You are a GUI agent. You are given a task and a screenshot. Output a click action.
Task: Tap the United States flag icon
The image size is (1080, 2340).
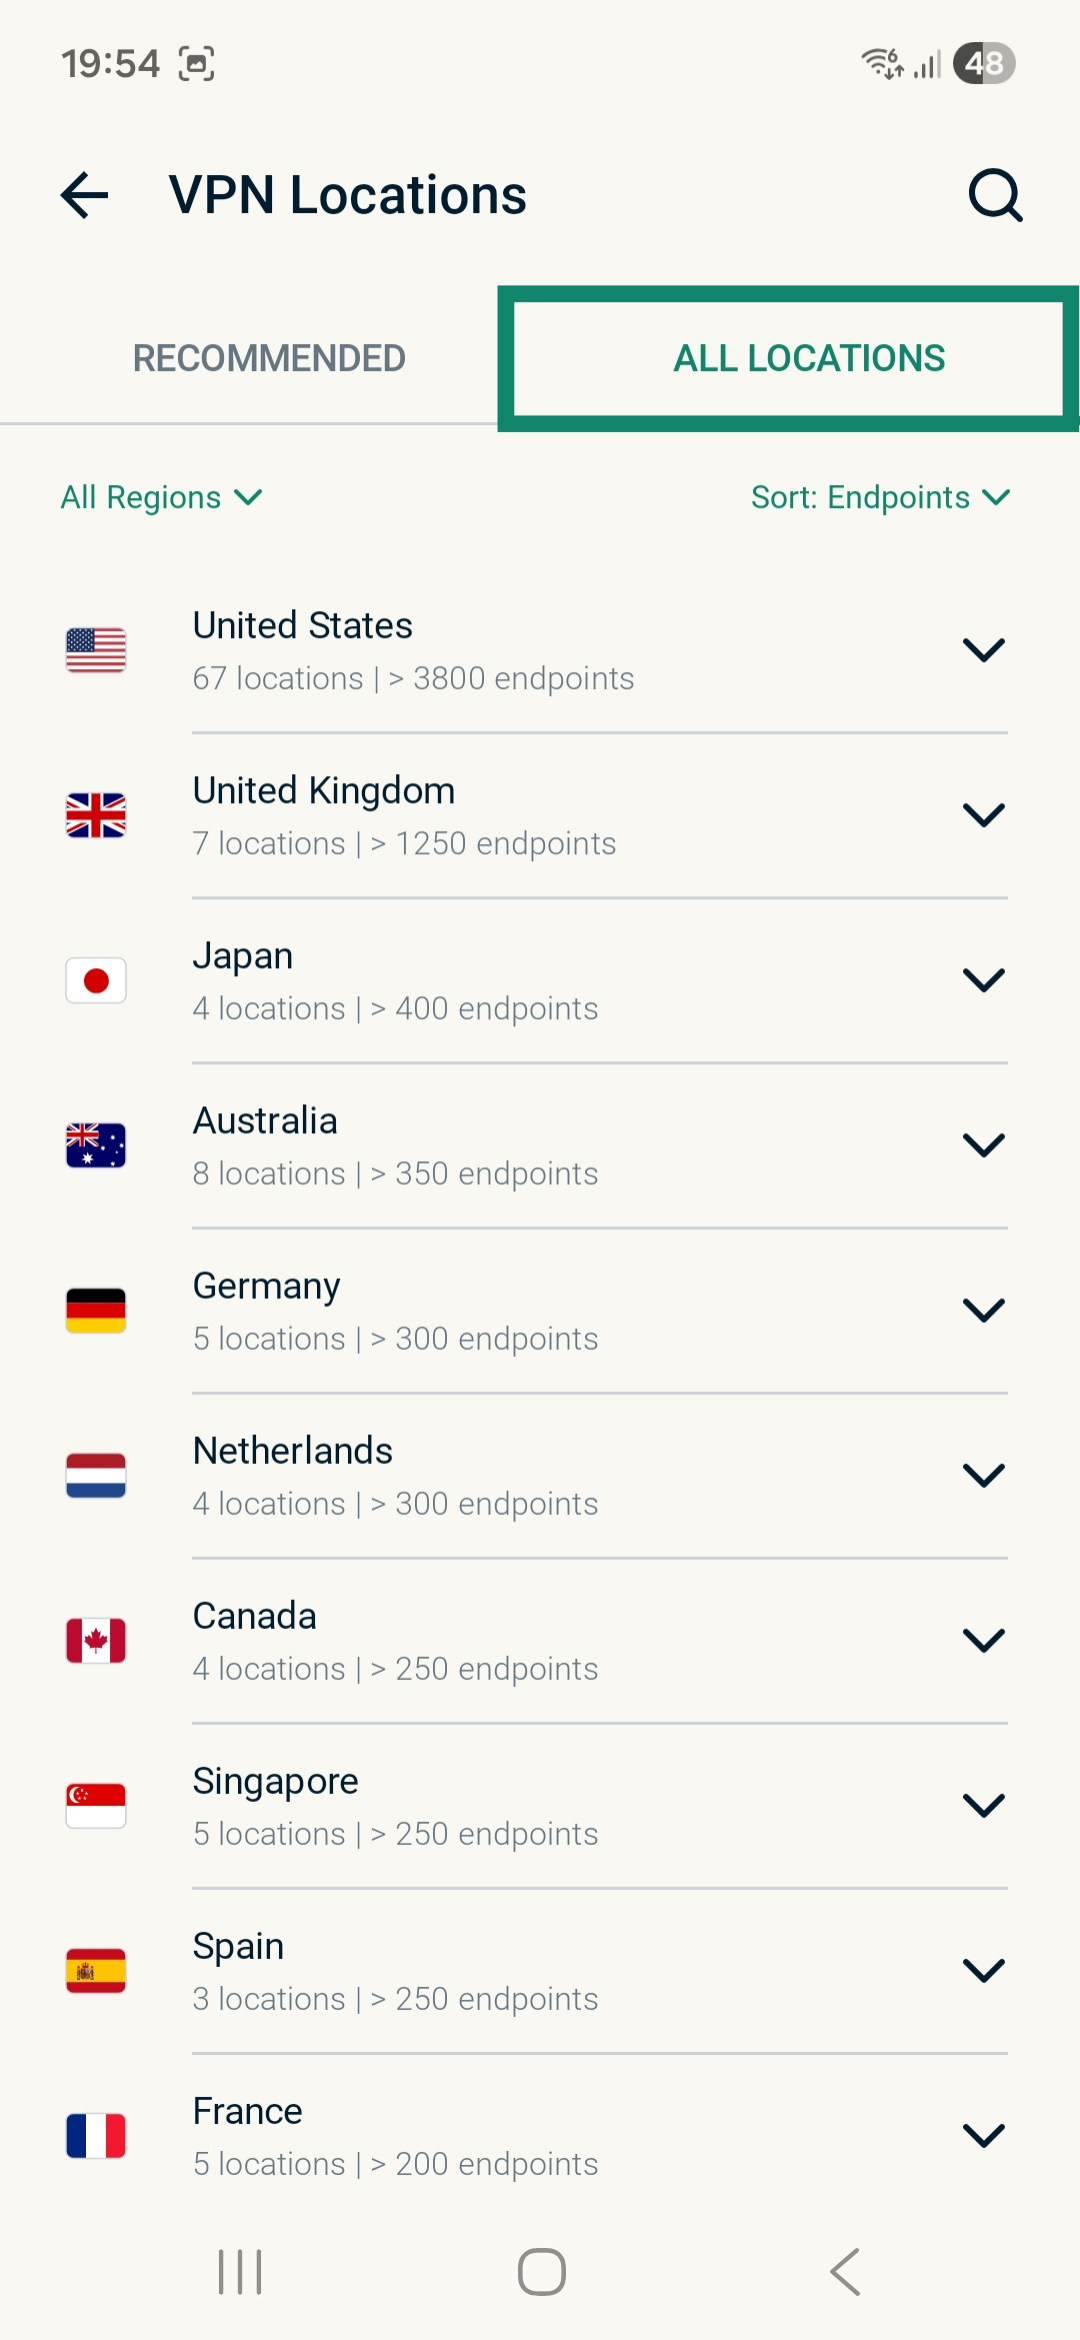coord(96,650)
